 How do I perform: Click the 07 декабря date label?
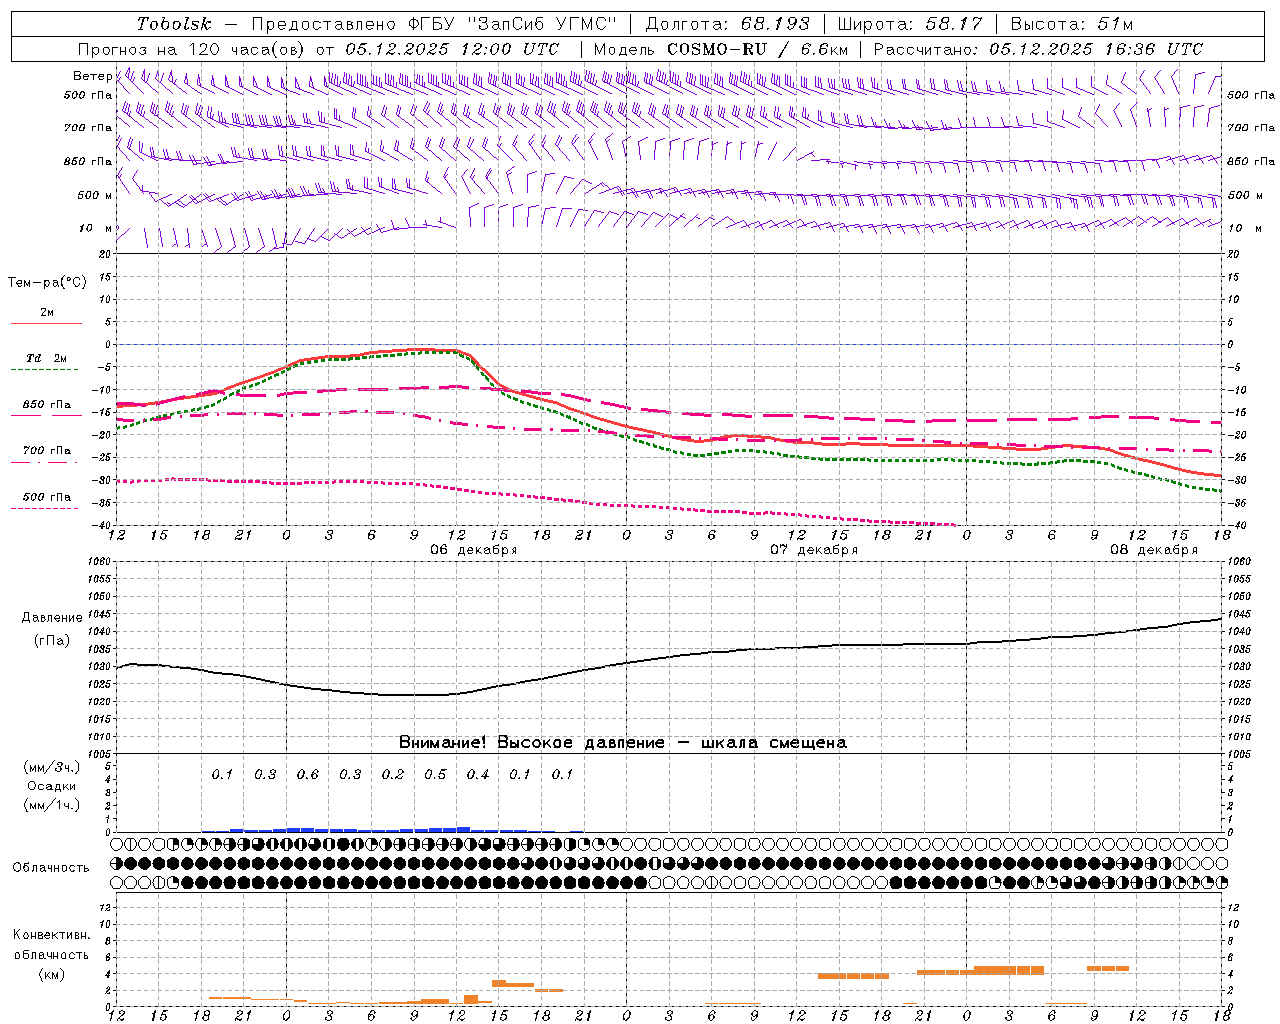pyautogui.click(x=813, y=550)
